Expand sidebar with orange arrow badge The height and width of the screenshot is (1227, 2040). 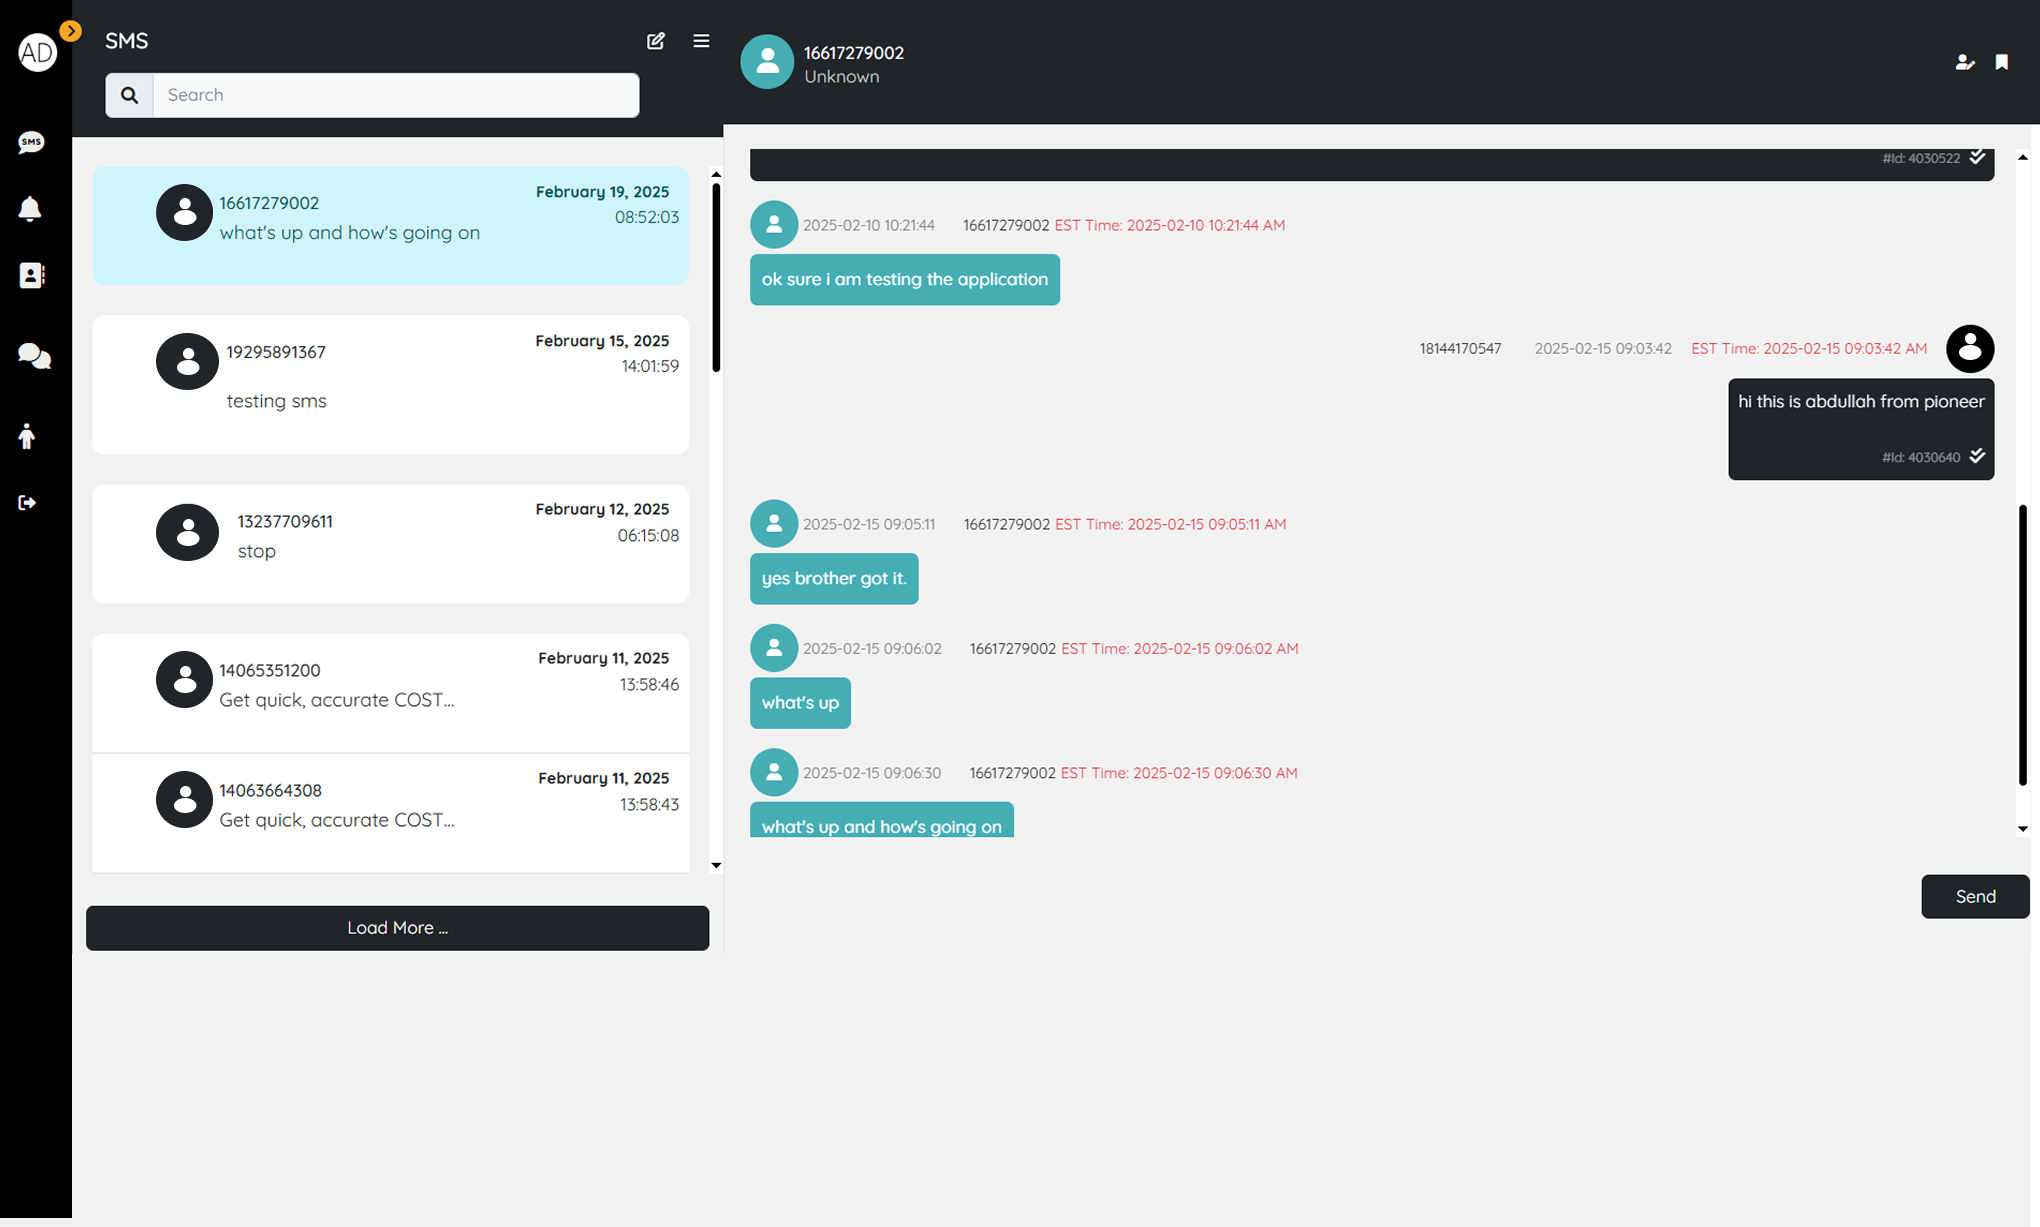[x=70, y=31]
